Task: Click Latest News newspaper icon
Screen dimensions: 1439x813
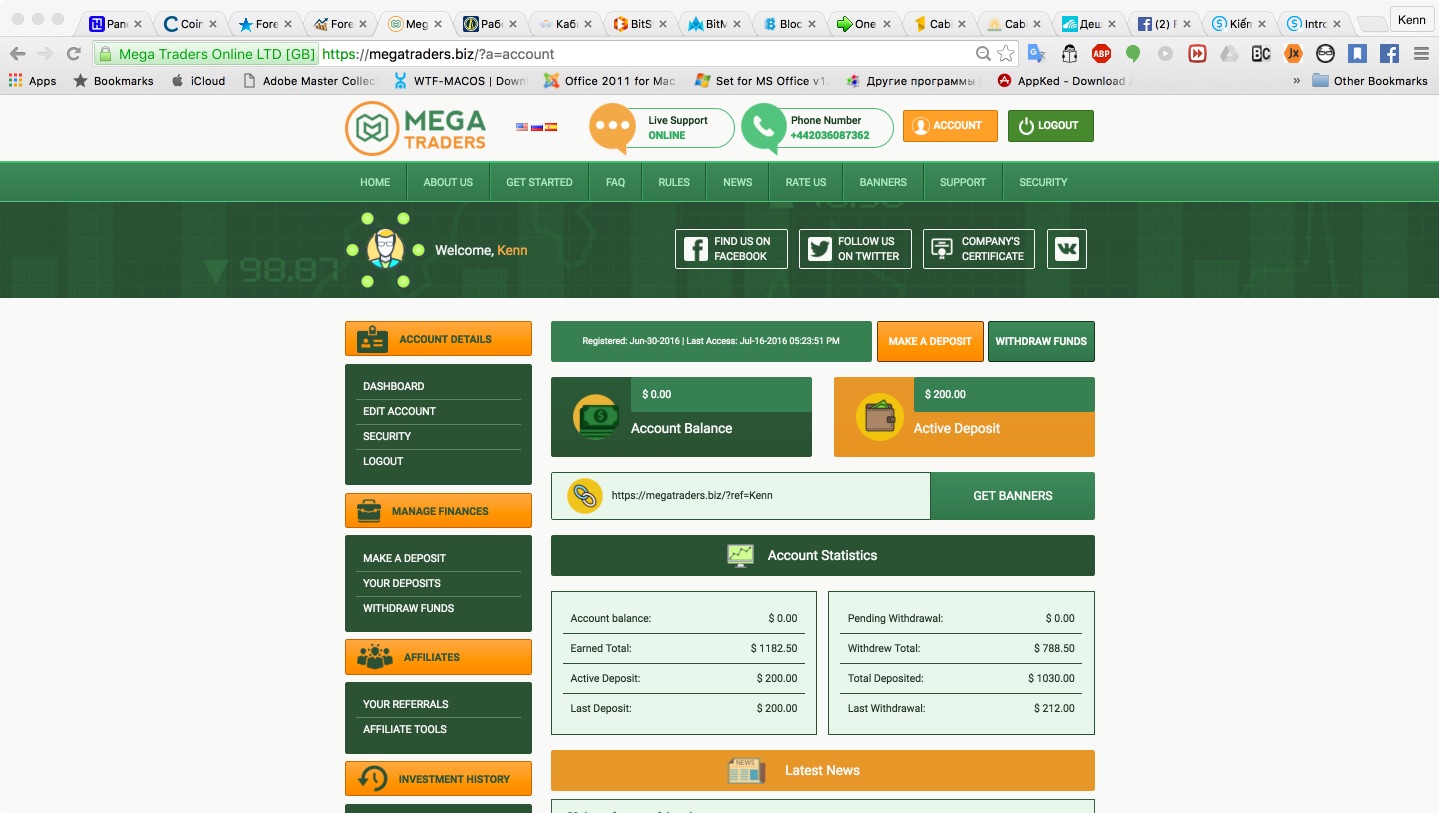Action: click(x=746, y=770)
